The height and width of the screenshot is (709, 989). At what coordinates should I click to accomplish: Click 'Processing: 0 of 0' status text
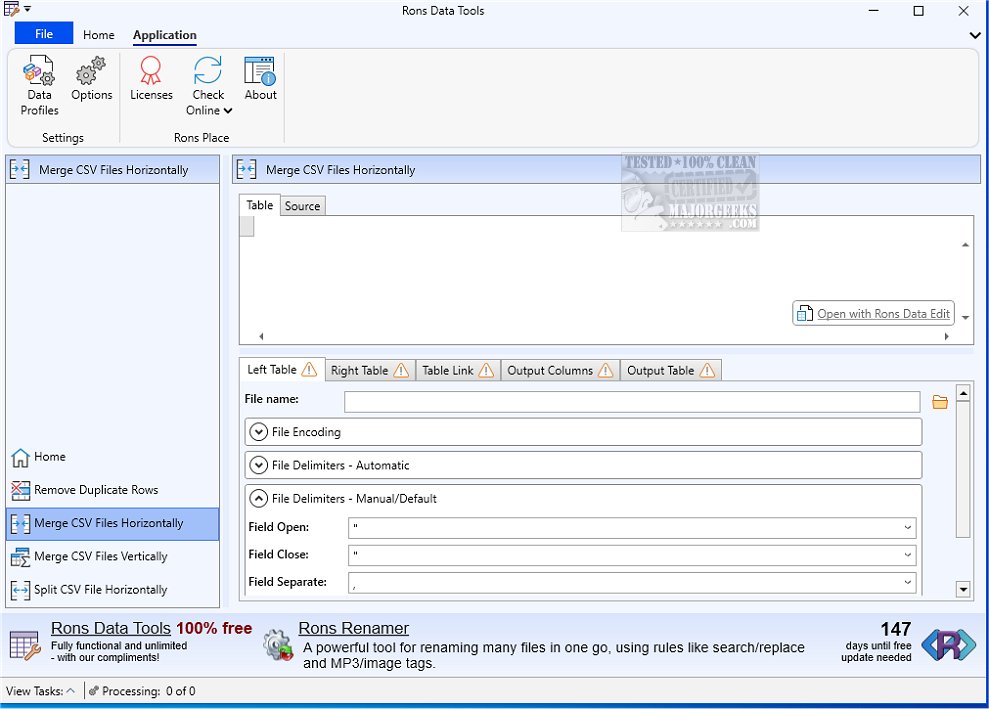[x=148, y=691]
